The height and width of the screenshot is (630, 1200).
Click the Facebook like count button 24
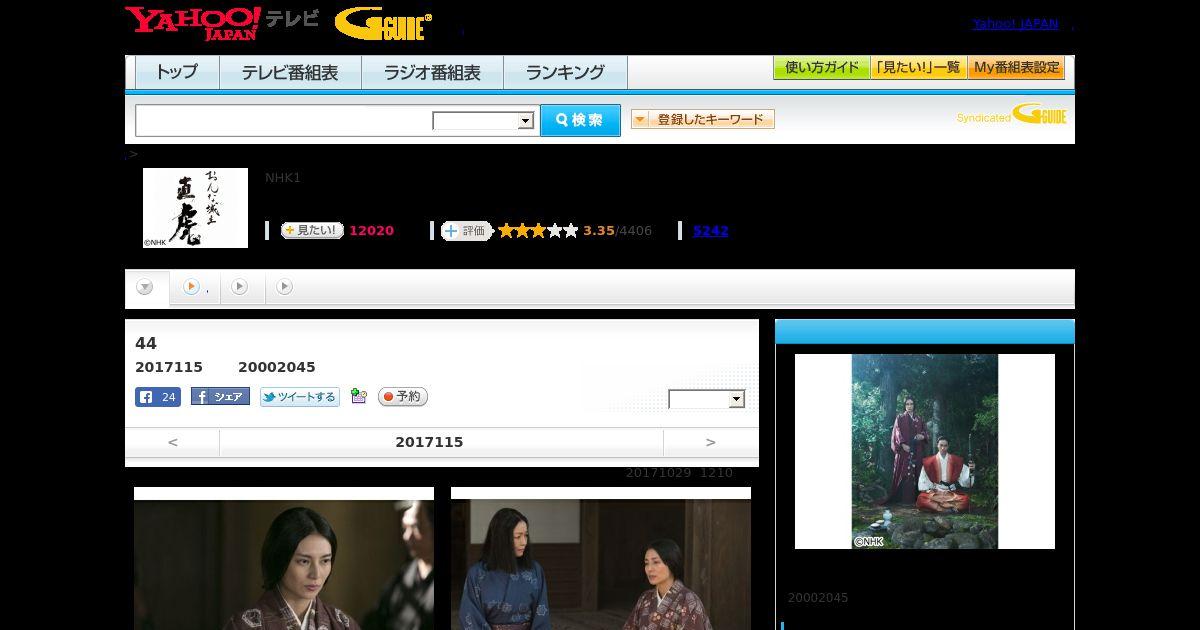pyautogui.click(x=158, y=397)
